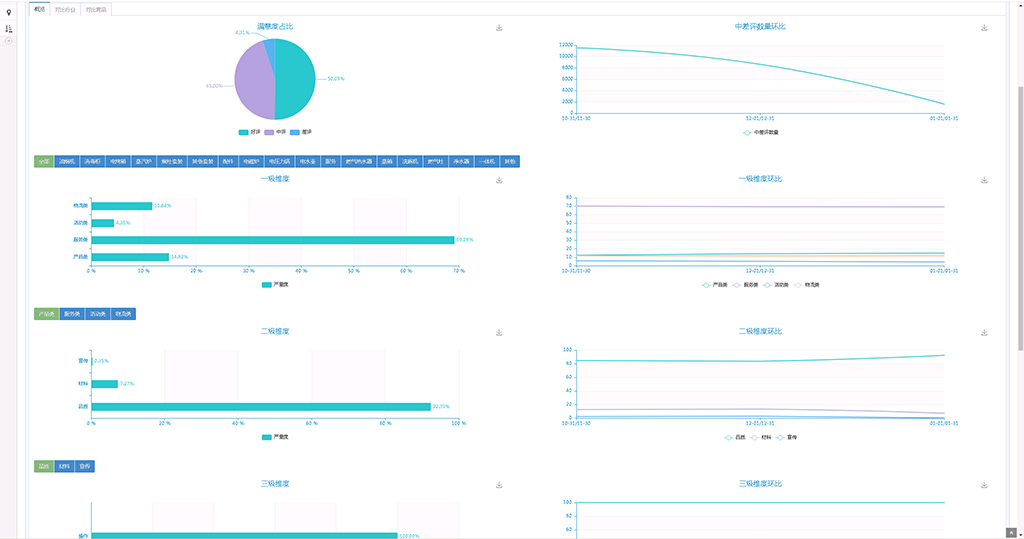Toggle 好评 legend in pie chart
This screenshot has width=1024, height=539.
249,131
